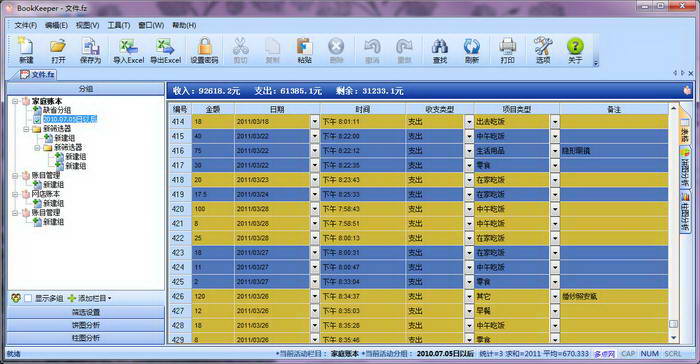Screen dimensions: 700x364
Task: Click the 分组 panel header
Action: pyautogui.click(x=86, y=89)
